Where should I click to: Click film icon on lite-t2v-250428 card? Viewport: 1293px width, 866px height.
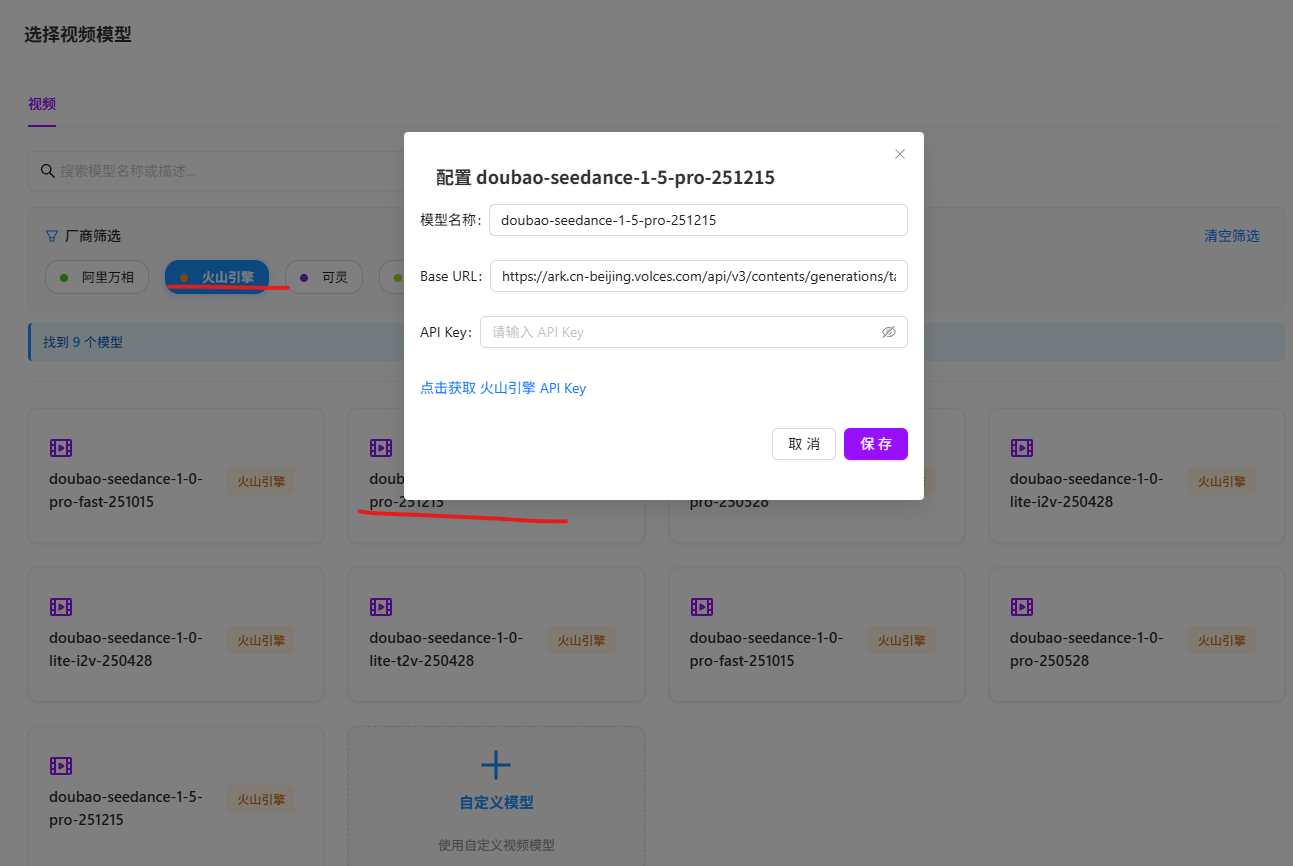[x=380, y=606]
